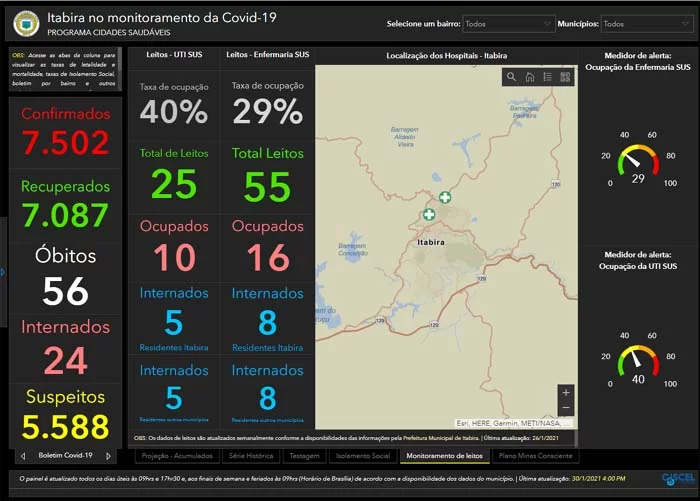Open the map legend list icon

(x=547, y=77)
